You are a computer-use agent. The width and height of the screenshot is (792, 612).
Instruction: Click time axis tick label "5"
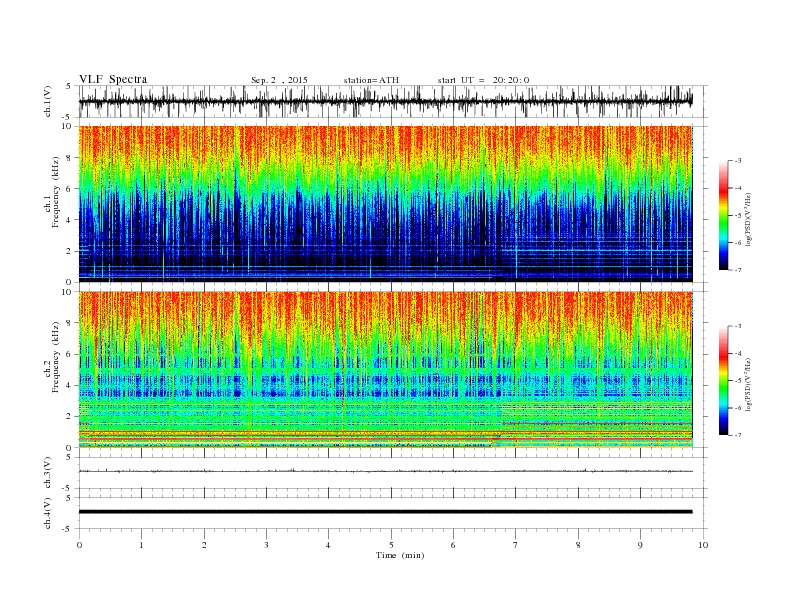click(x=391, y=545)
